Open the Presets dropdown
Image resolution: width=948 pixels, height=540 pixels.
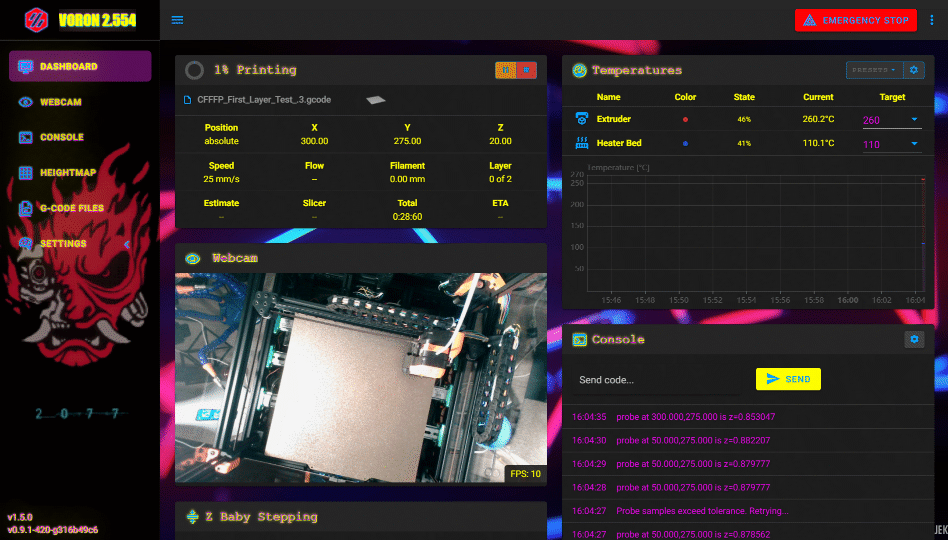pyautogui.click(x=874, y=70)
